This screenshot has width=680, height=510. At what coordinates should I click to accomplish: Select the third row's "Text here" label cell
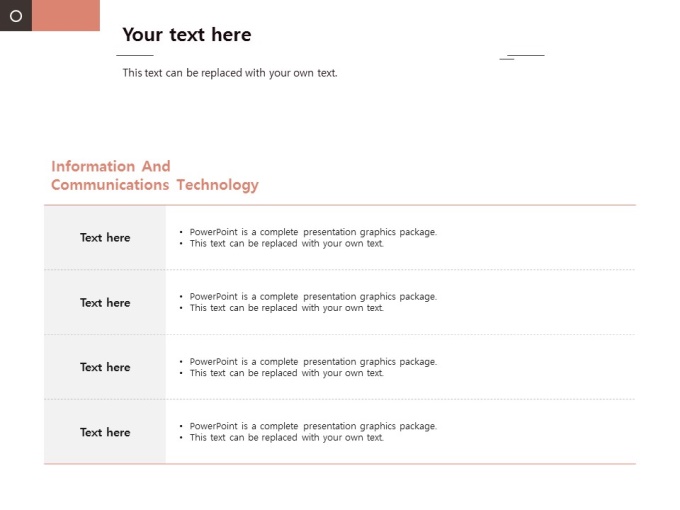point(105,367)
